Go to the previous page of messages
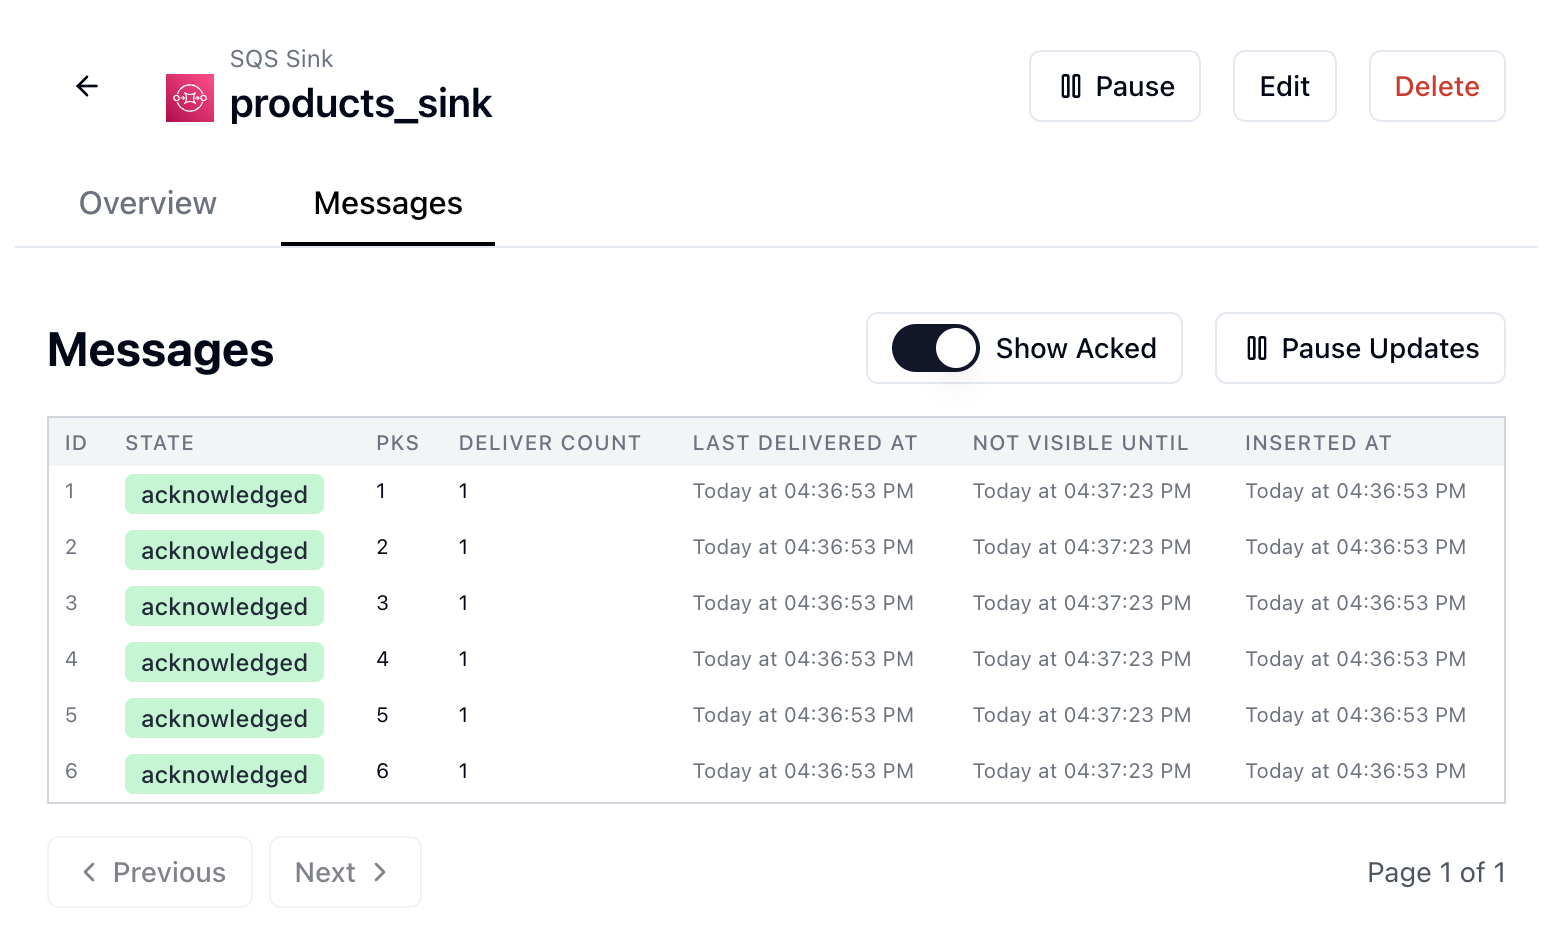Viewport: 1558px width, 942px height. pos(149,872)
